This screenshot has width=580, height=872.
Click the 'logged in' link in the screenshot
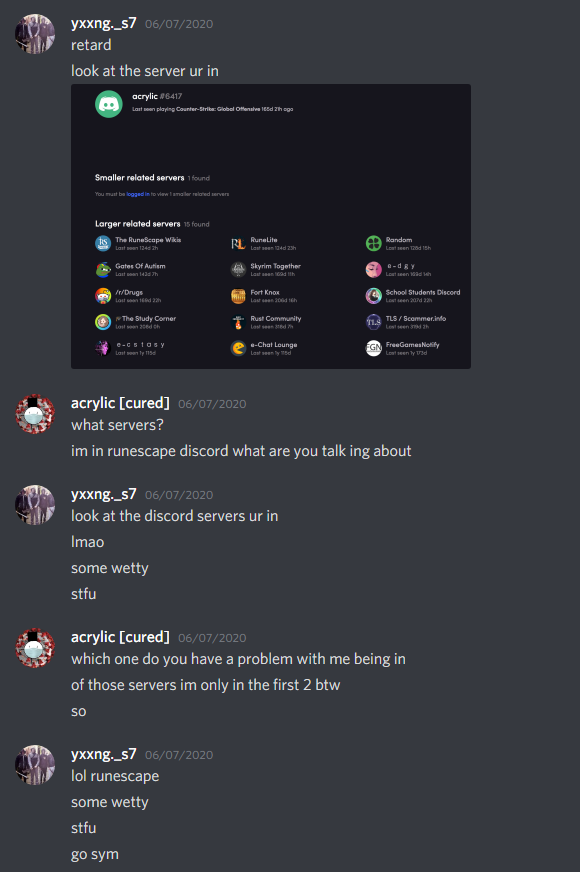click(138, 194)
